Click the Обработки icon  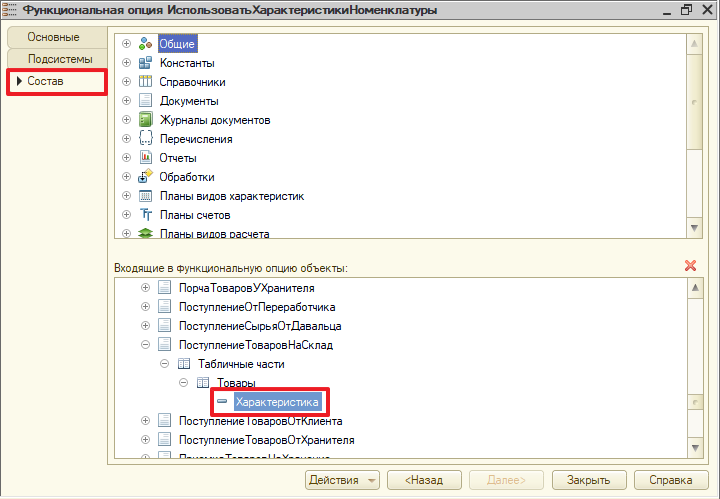click(145, 177)
